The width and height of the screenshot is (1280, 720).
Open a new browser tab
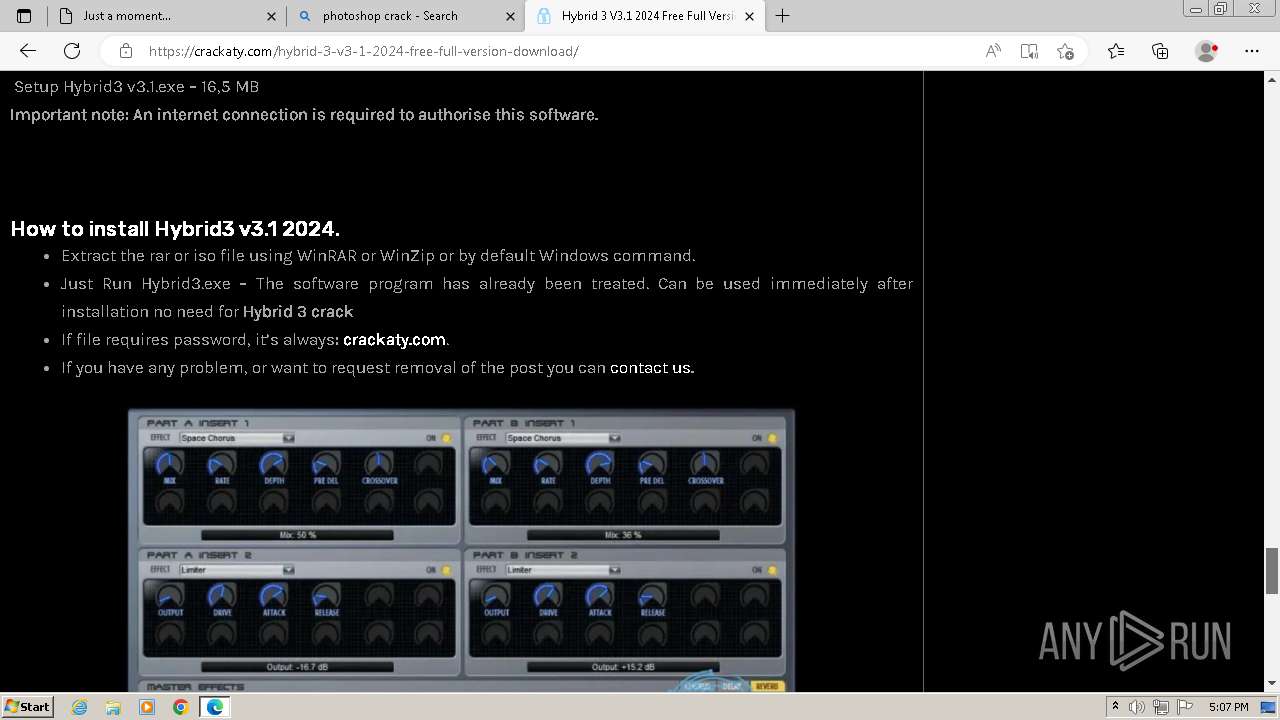coord(783,16)
